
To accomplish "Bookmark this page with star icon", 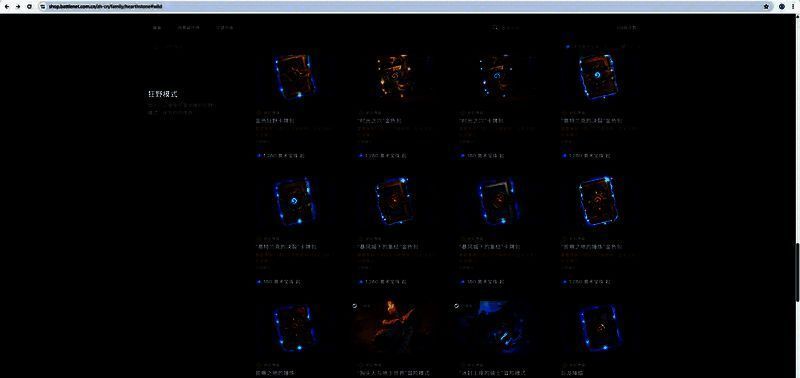I will click(x=766, y=7).
